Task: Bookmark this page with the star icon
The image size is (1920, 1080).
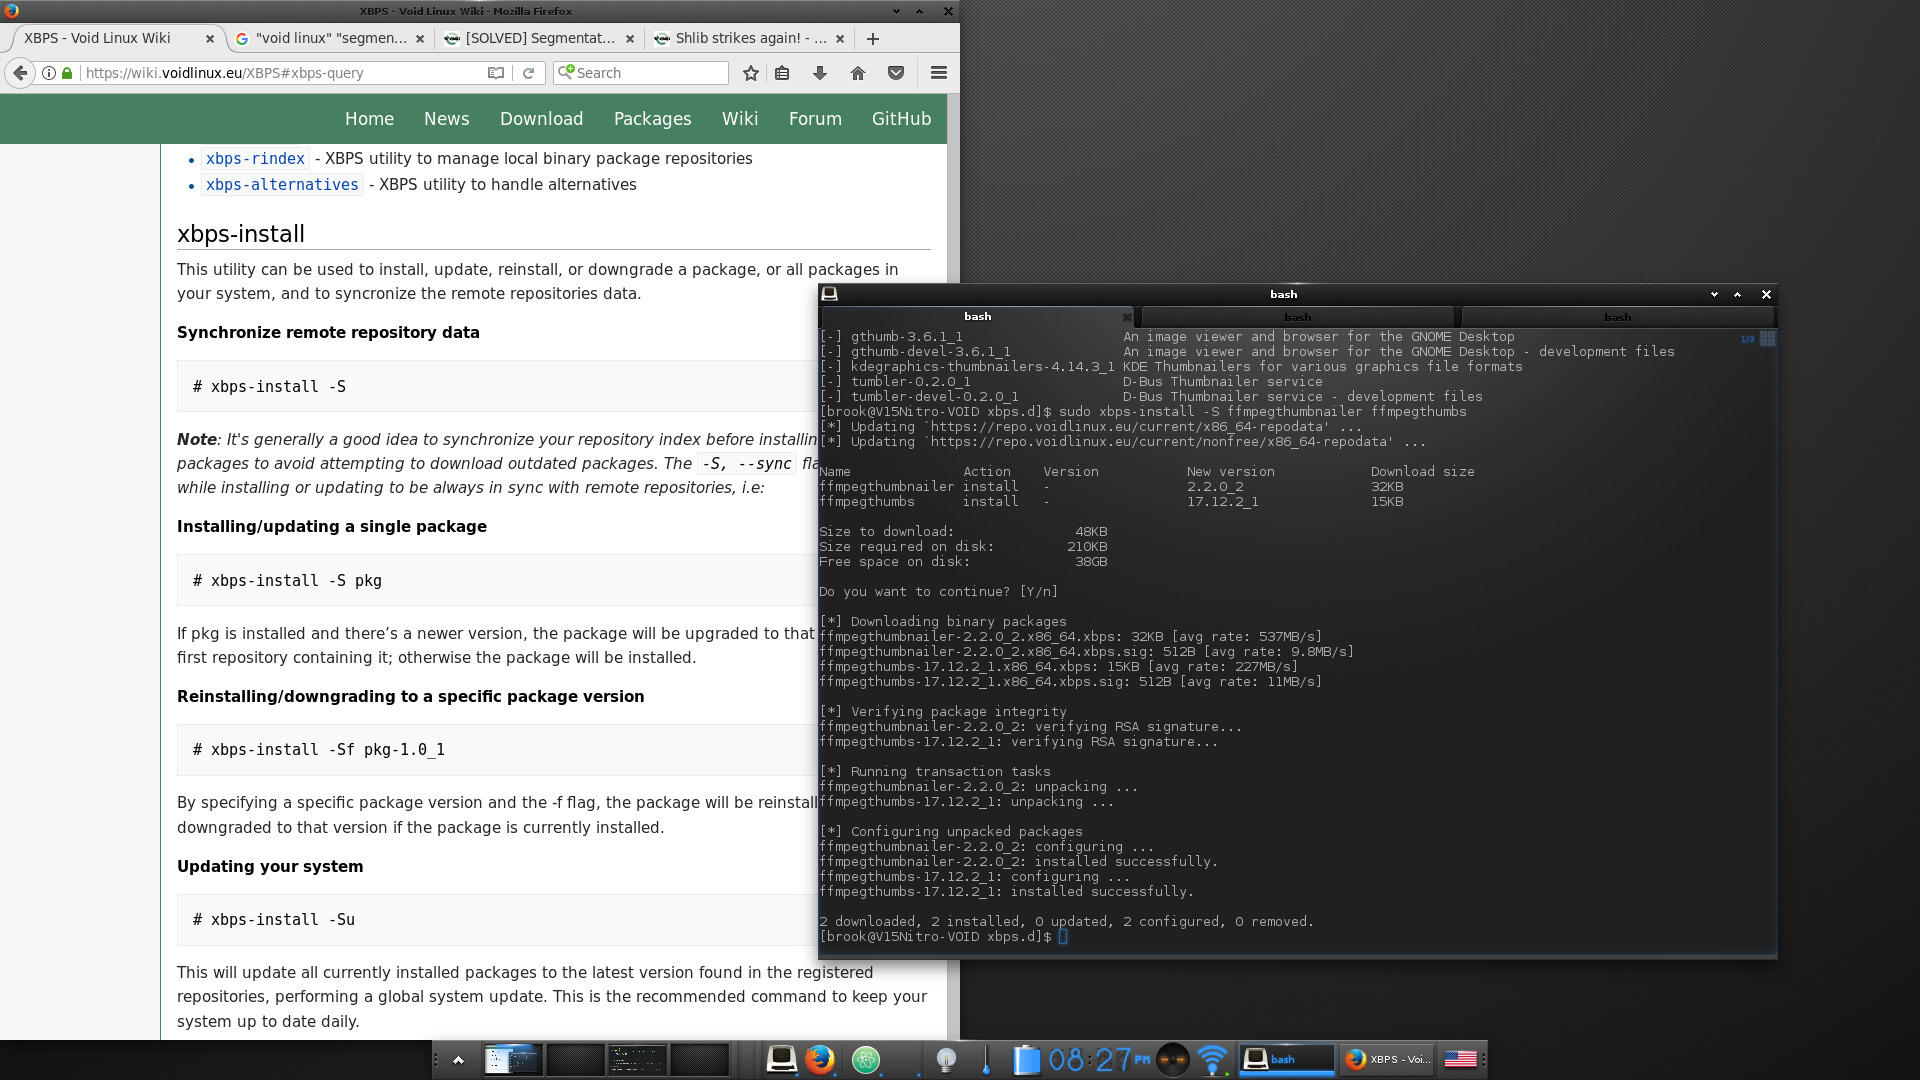Action: pos(751,73)
